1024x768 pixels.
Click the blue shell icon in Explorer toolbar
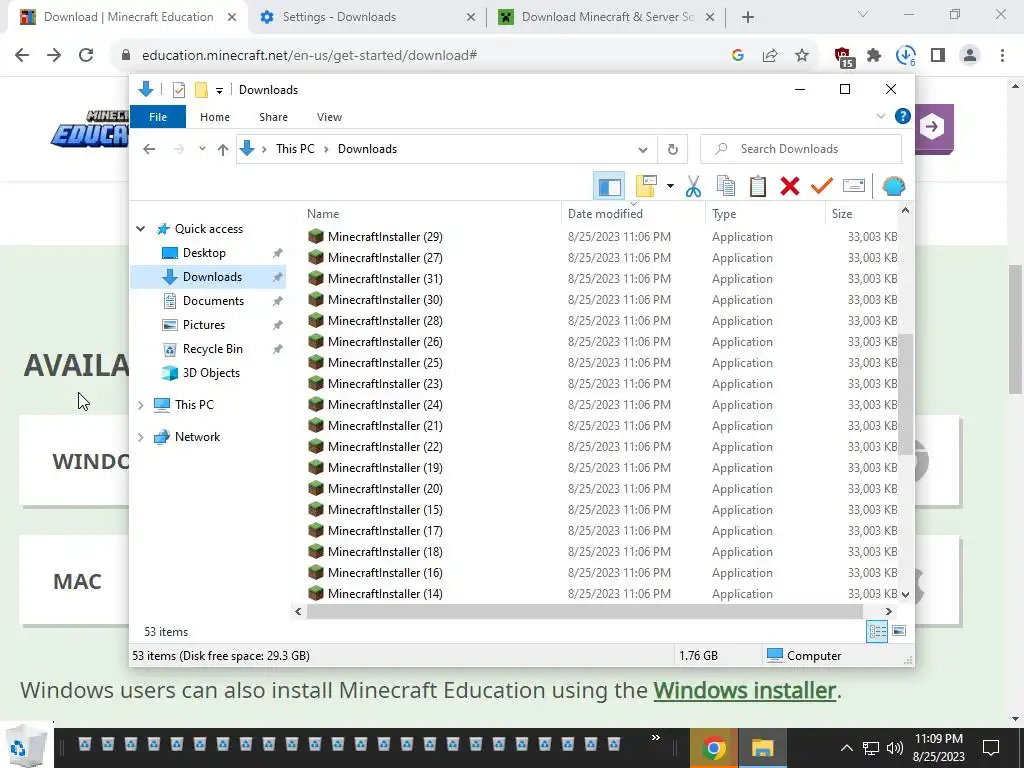[893, 187]
